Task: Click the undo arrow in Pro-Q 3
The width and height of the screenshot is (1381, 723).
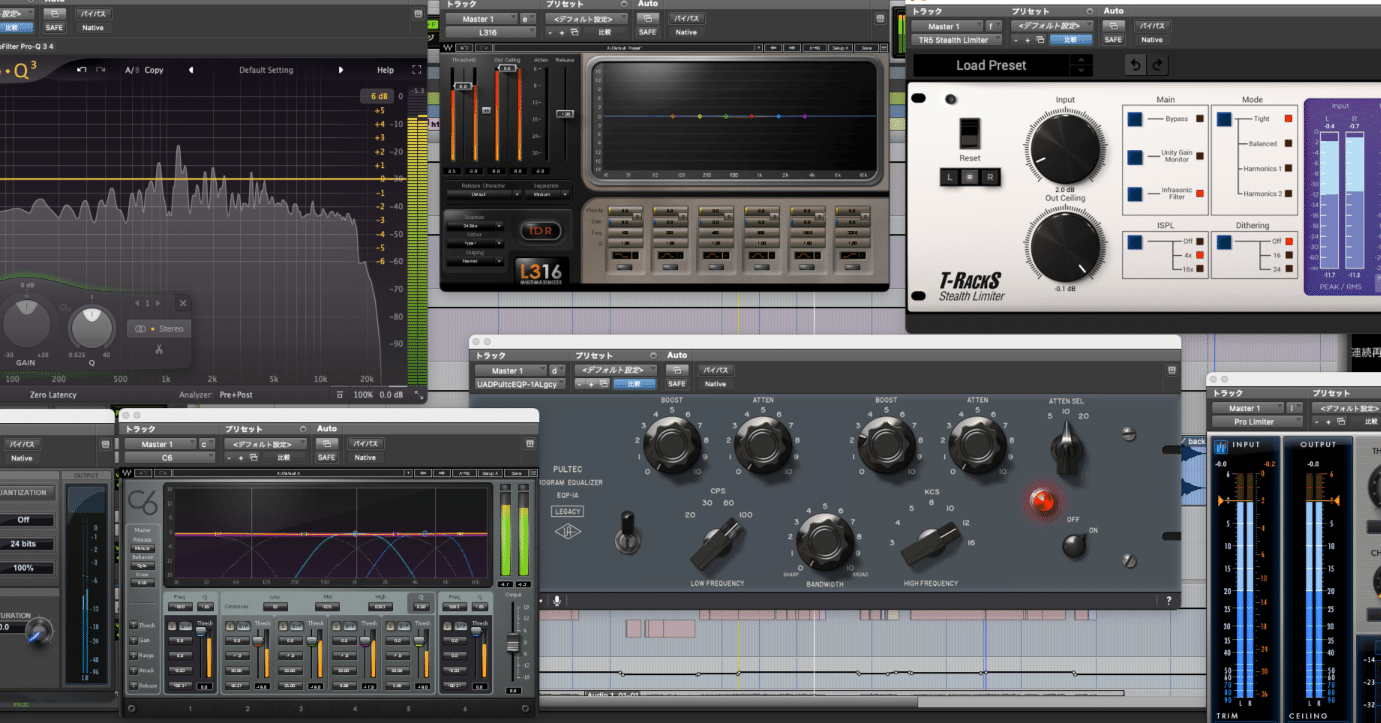Action: [x=82, y=70]
